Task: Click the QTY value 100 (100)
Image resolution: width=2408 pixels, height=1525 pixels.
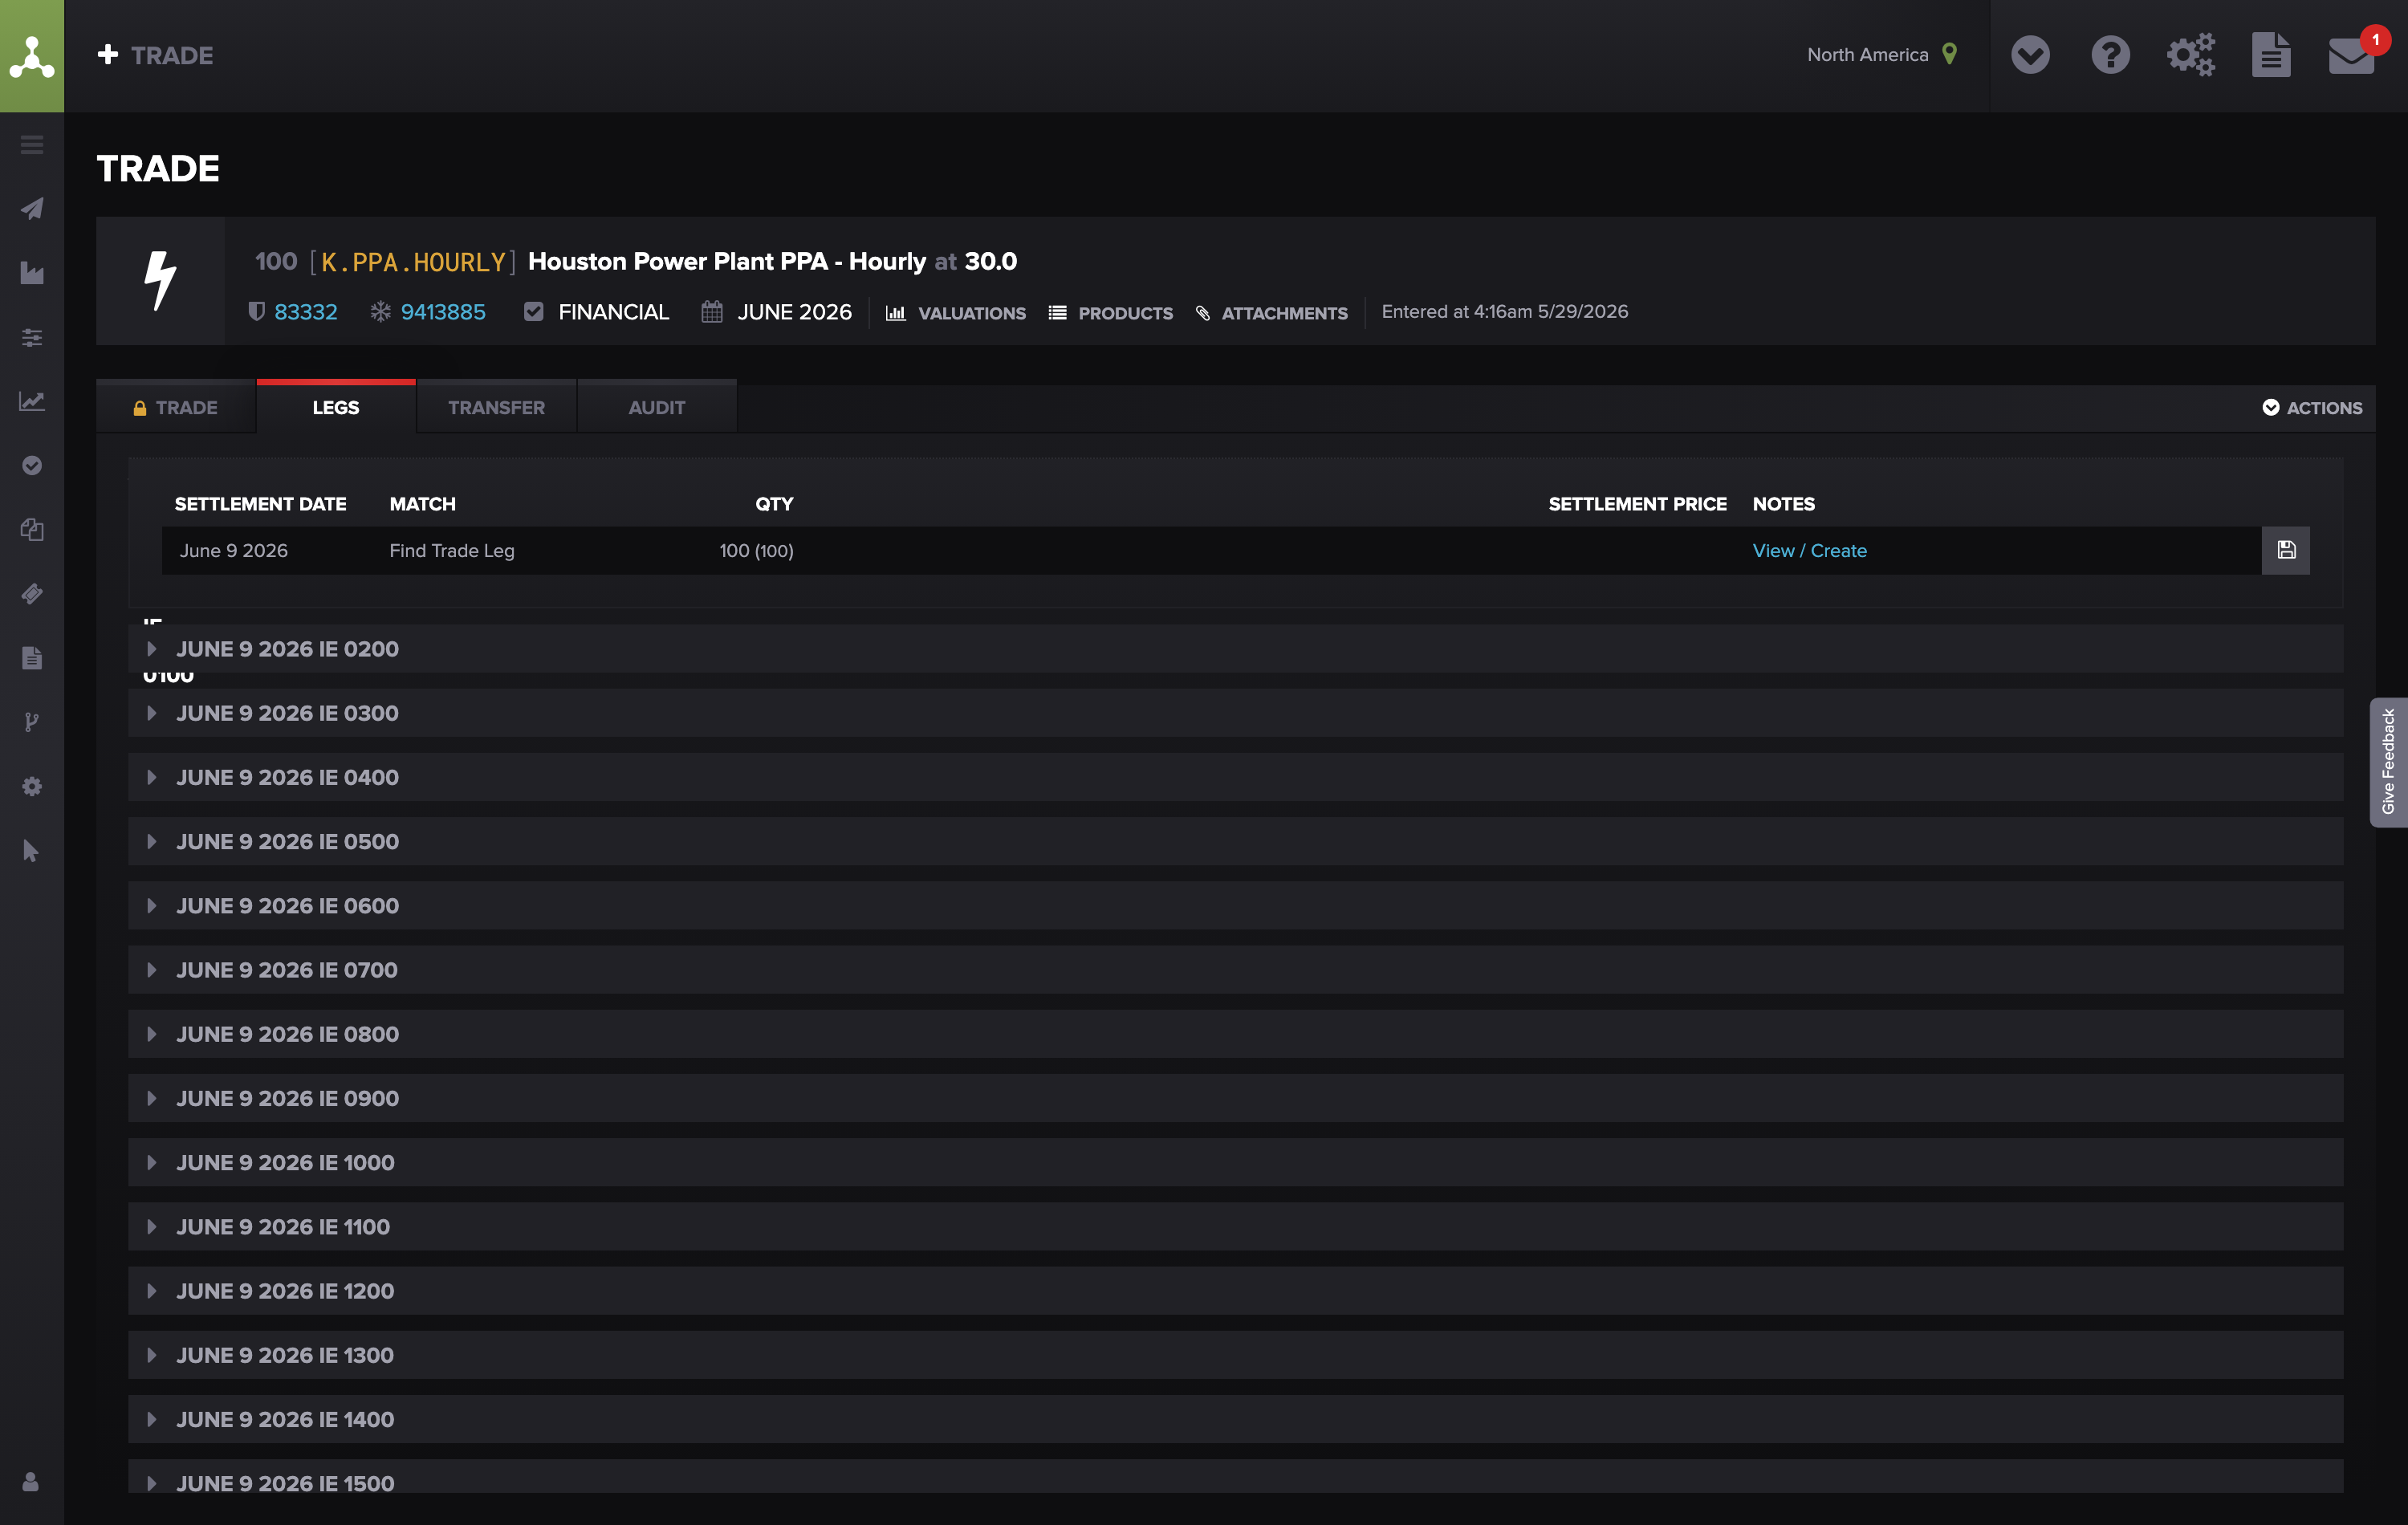Action: click(x=756, y=551)
